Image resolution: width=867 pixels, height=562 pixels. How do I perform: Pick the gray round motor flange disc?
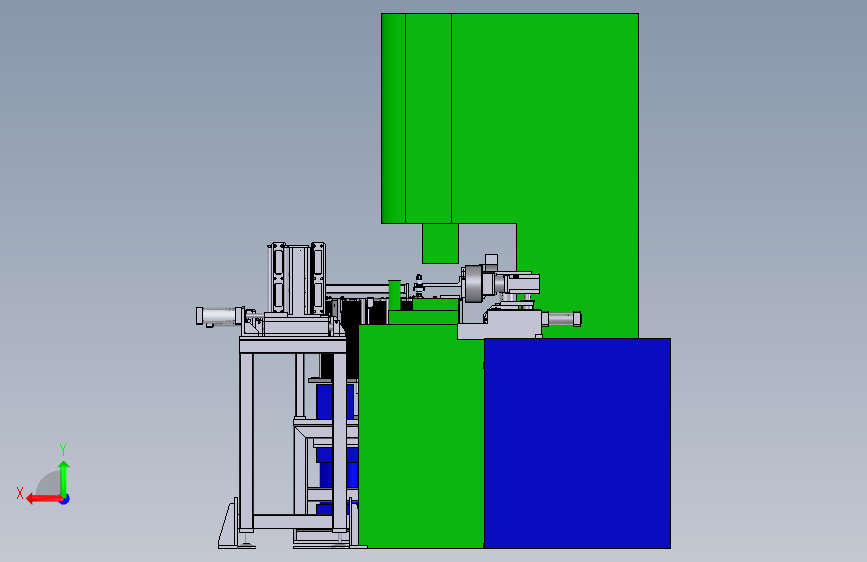(472, 284)
